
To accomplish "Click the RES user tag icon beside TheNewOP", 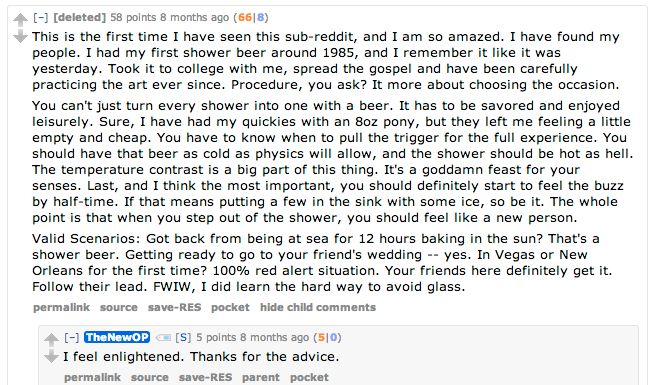I will pos(163,338).
